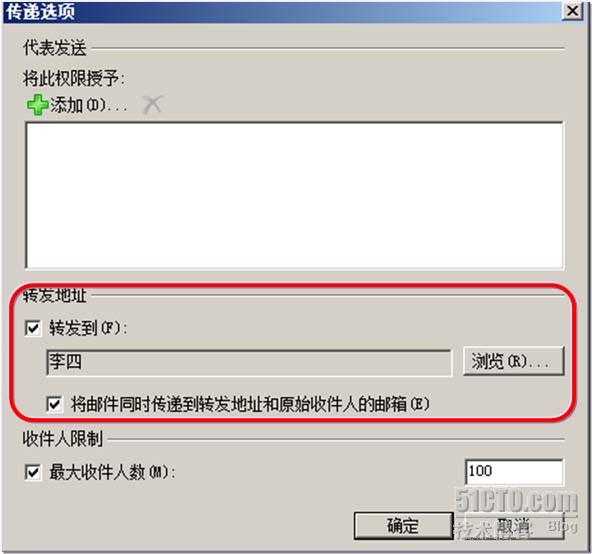This screenshot has height=554, width=592.
Task: Click the max recipients field showing 100
Action: pos(514,471)
